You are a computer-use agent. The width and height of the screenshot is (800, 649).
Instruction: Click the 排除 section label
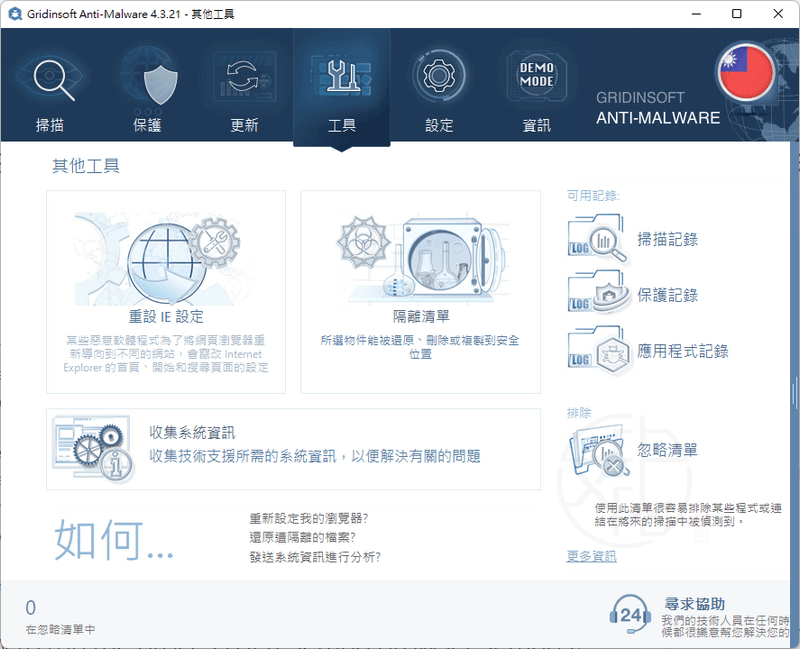click(579, 413)
